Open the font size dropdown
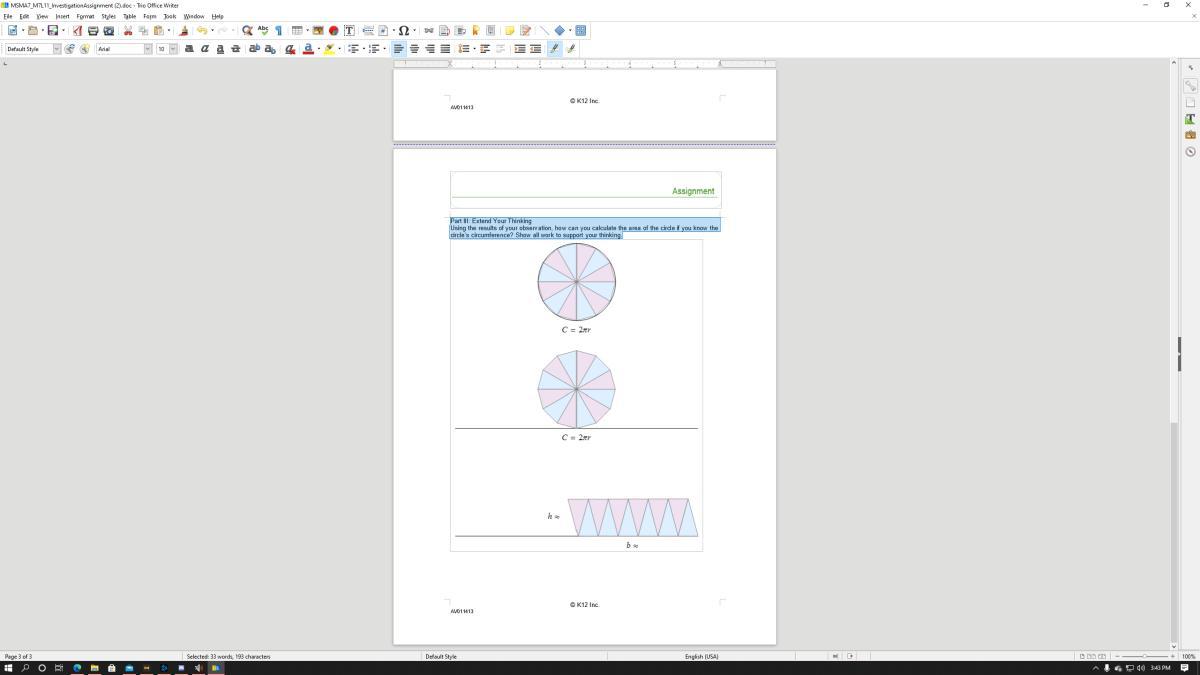Image resolution: width=1200 pixels, height=675 pixels. (x=173, y=49)
